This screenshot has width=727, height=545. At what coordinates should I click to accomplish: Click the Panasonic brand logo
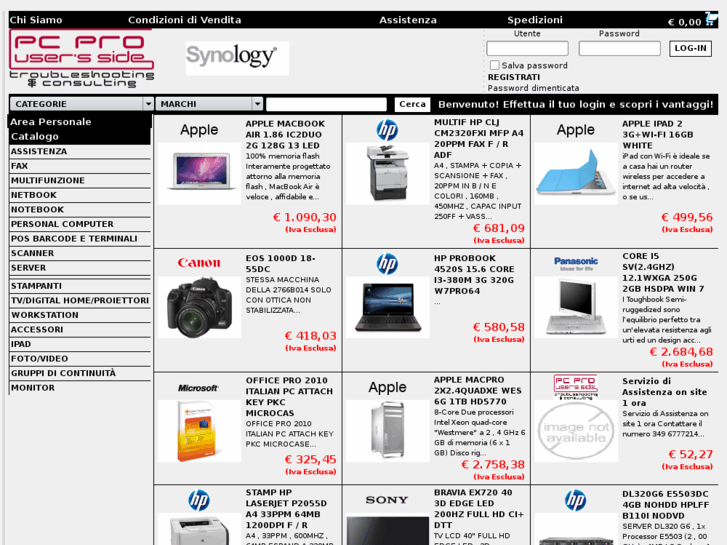(x=576, y=263)
